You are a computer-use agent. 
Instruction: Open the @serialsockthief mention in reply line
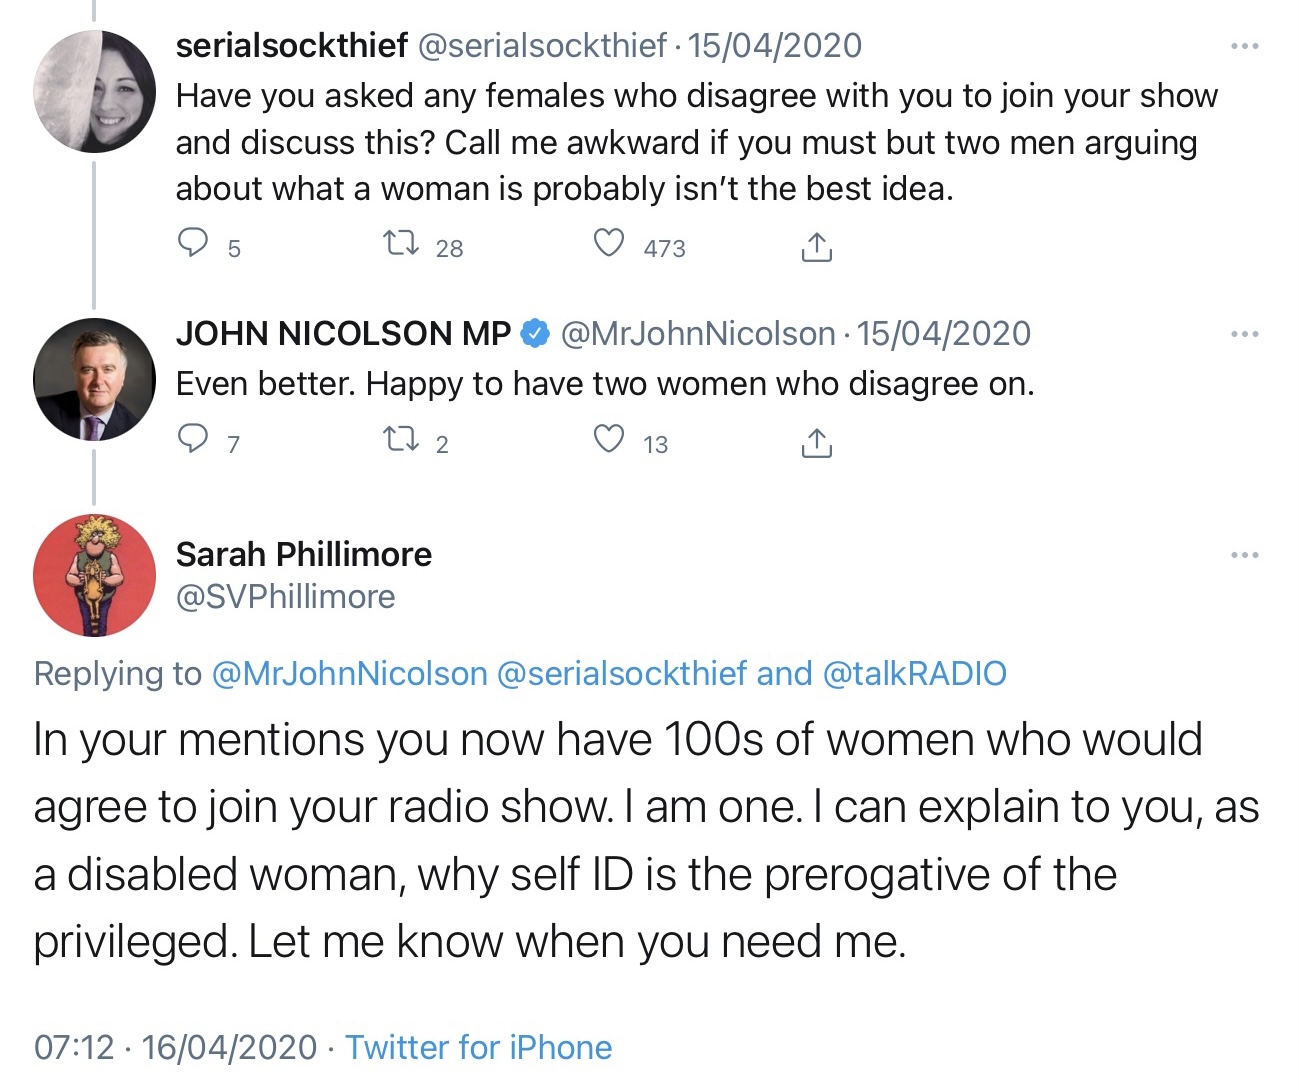[621, 674]
